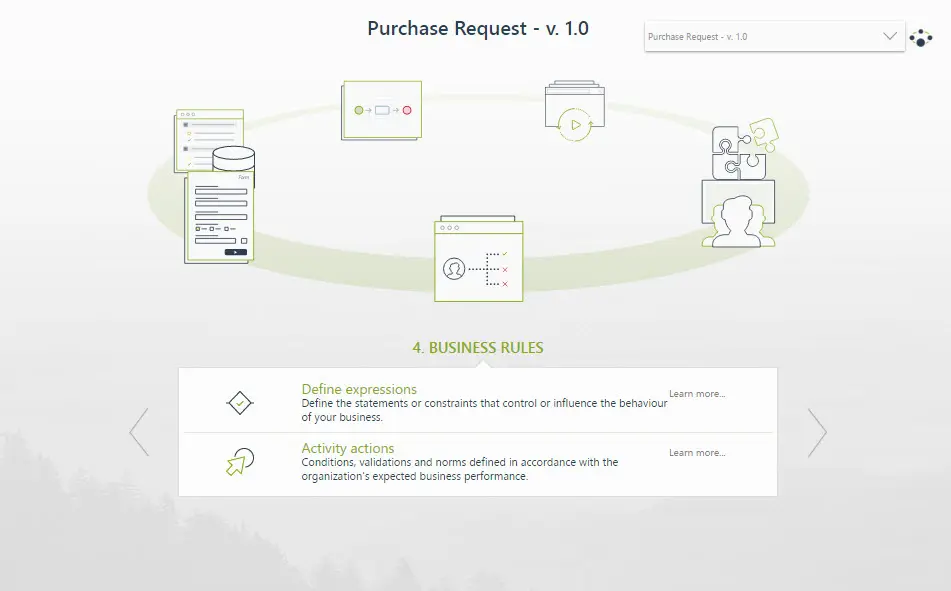This screenshot has width=951, height=591.
Task: Click the dots cluster icon beside the dropdown
Action: pos(921,38)
